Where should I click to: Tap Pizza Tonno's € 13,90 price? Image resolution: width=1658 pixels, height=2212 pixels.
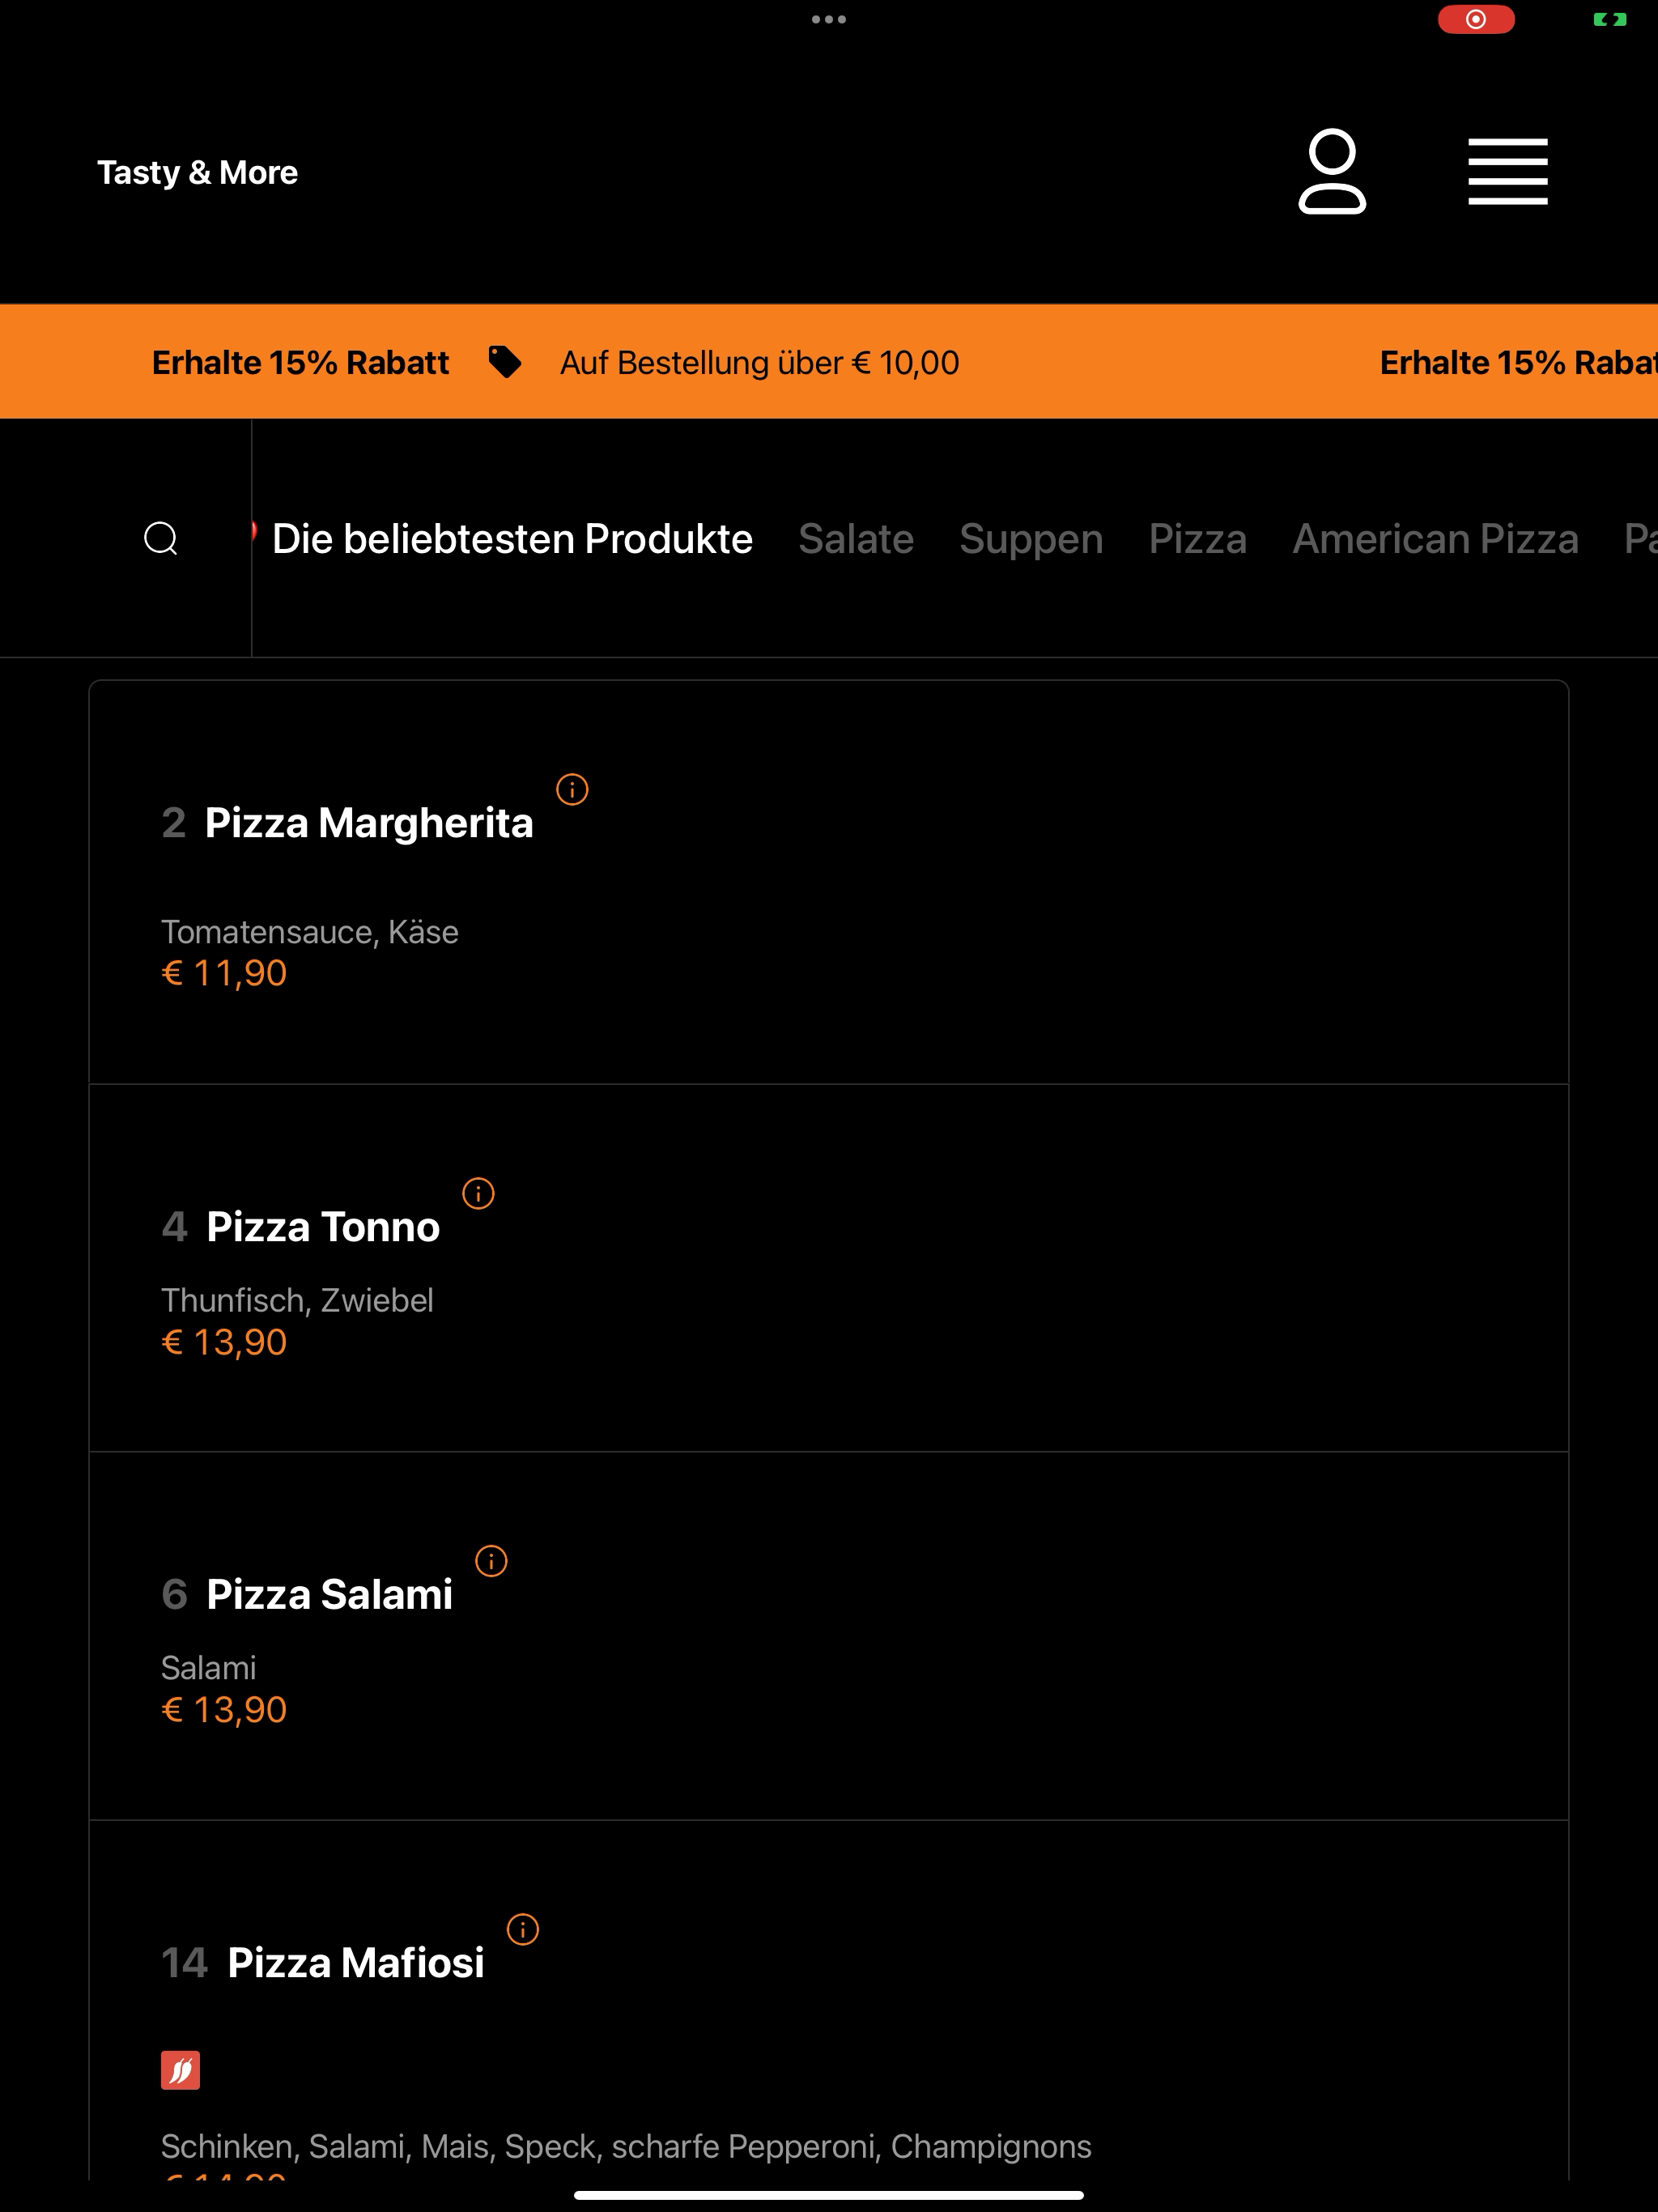point(224,1342)
